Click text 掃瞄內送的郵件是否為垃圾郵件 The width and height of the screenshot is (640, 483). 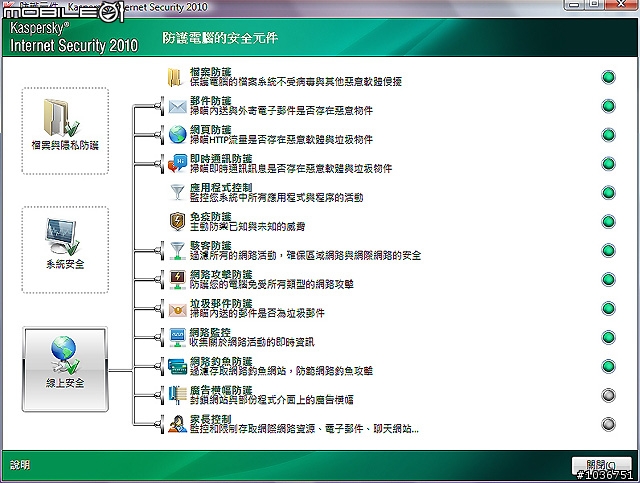click(257, 313)
